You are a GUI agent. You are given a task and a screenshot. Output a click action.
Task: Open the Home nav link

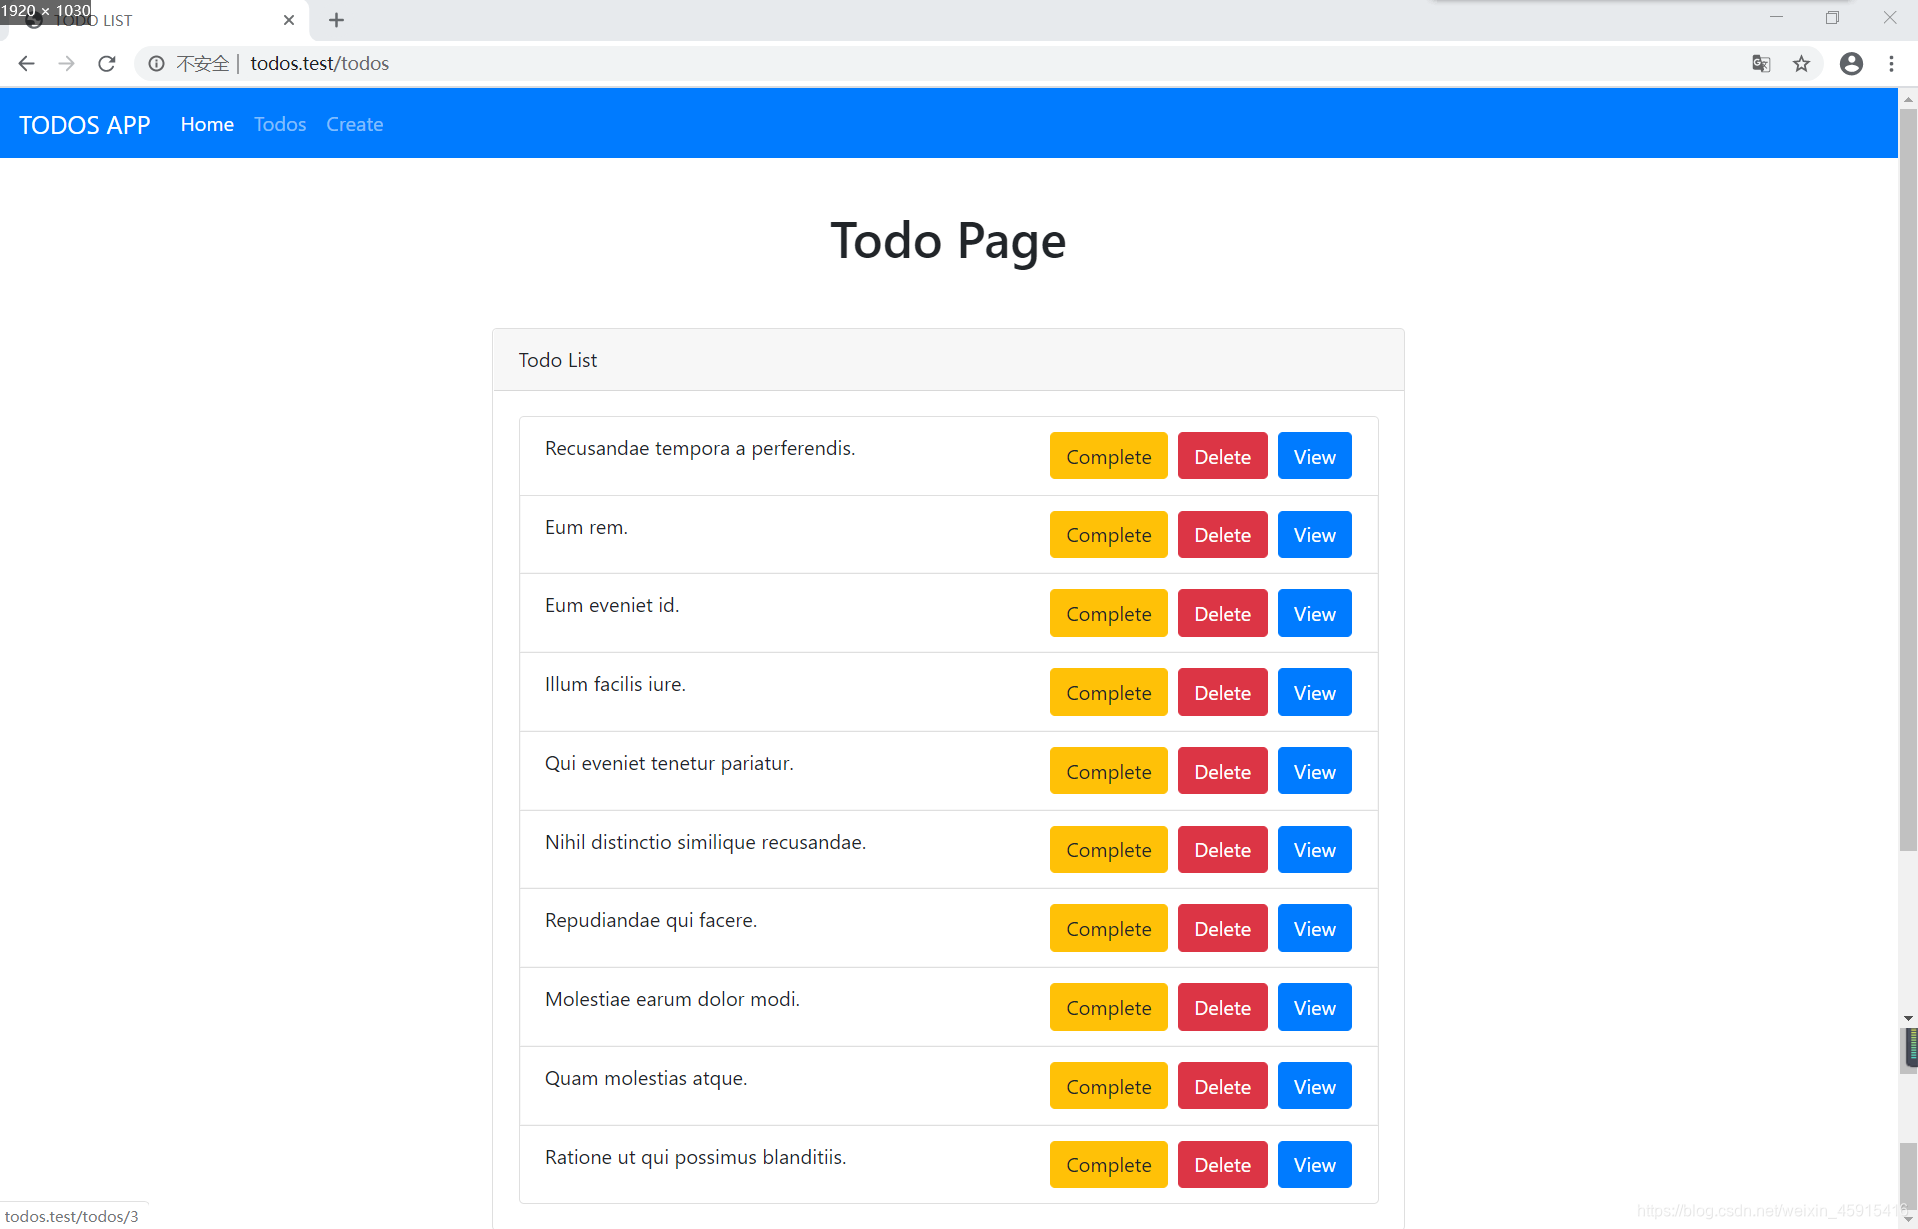tap(207, 124)
